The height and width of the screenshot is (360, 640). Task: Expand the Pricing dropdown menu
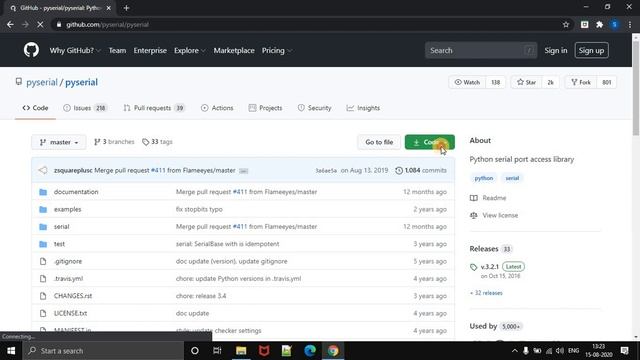276,51
